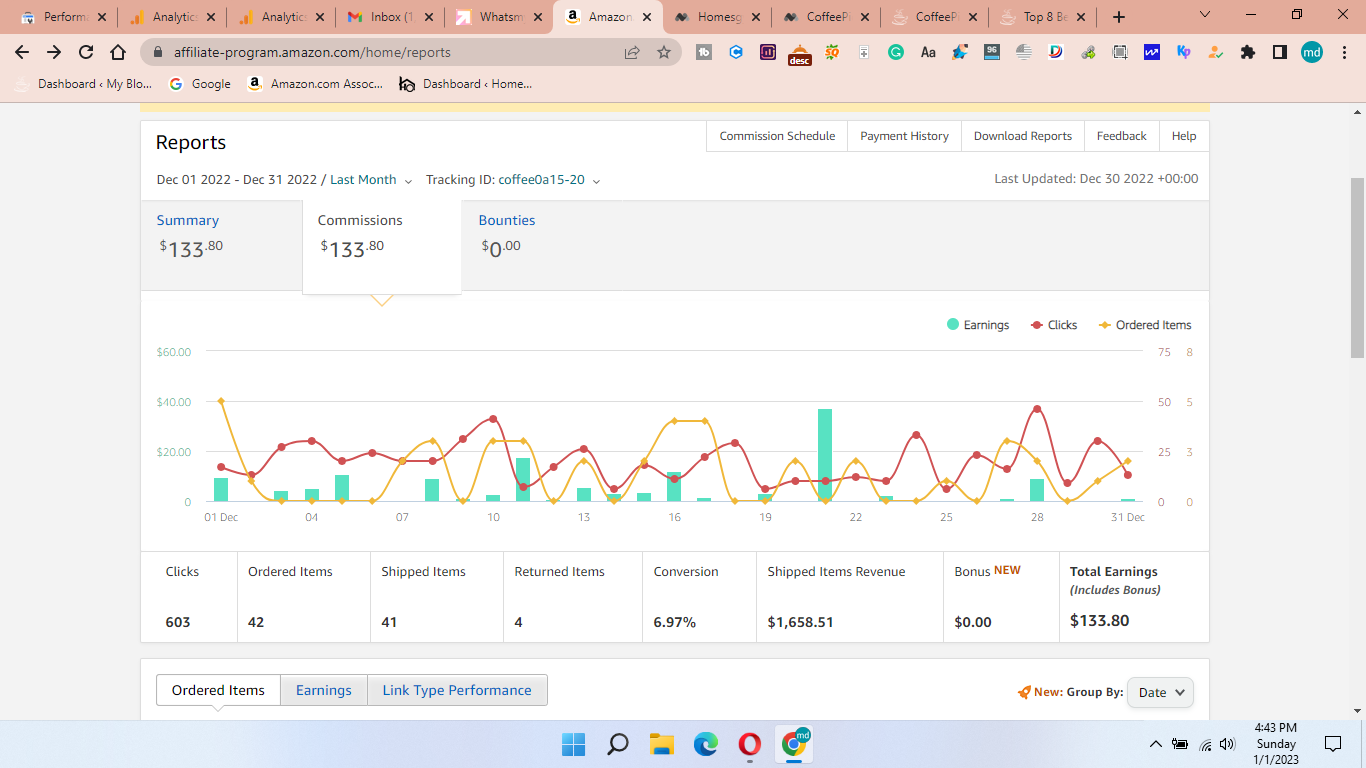
Task: Open the Chrome three-dot menu
Action: [1344, 52]
